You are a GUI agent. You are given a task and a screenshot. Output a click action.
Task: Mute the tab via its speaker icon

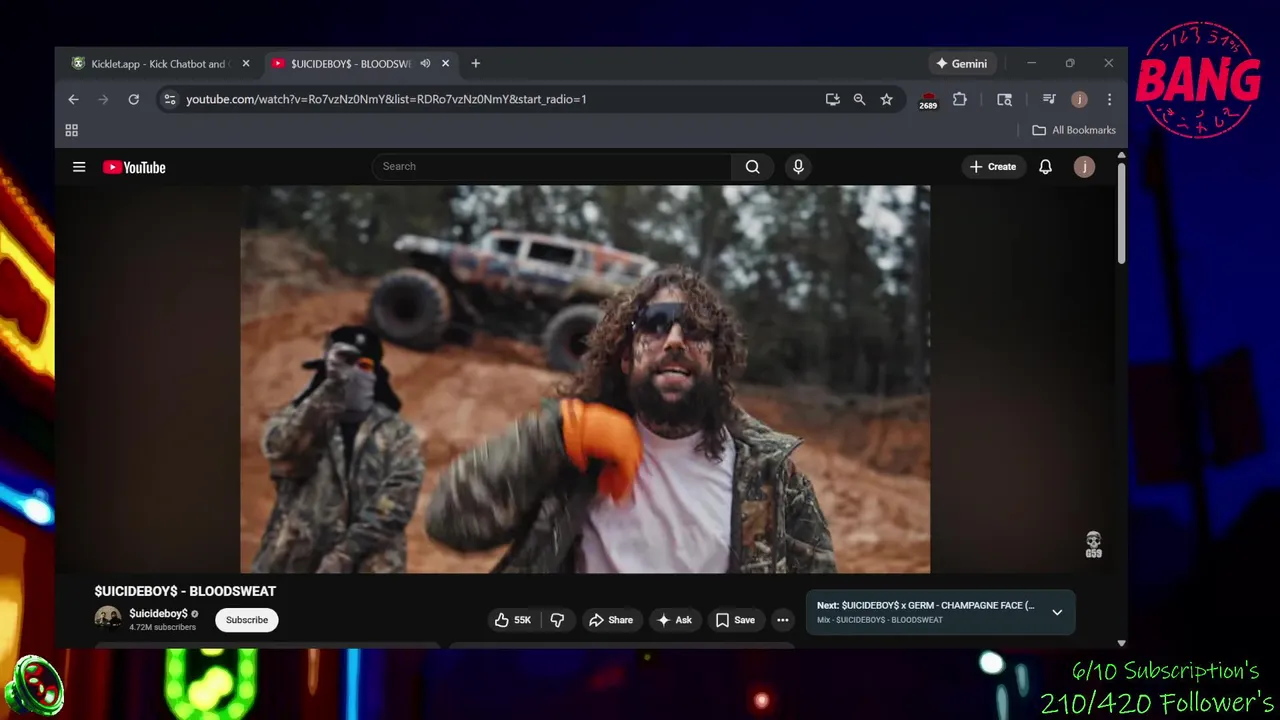coord(425,63)
